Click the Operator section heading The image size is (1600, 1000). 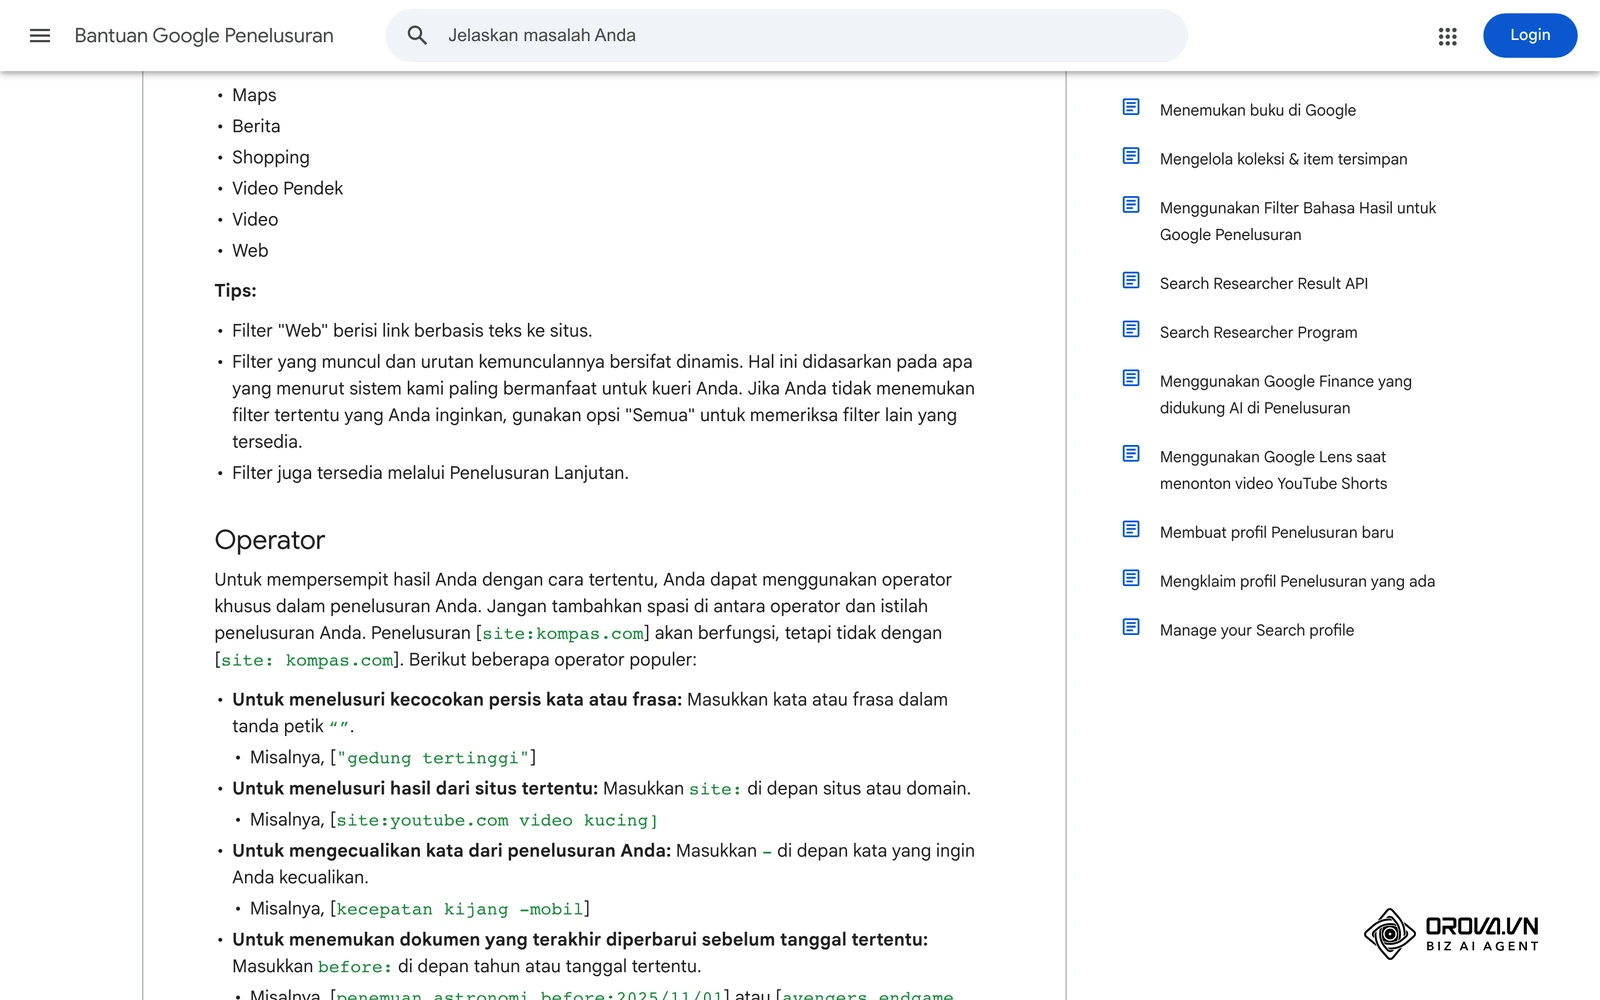point(270,540)
